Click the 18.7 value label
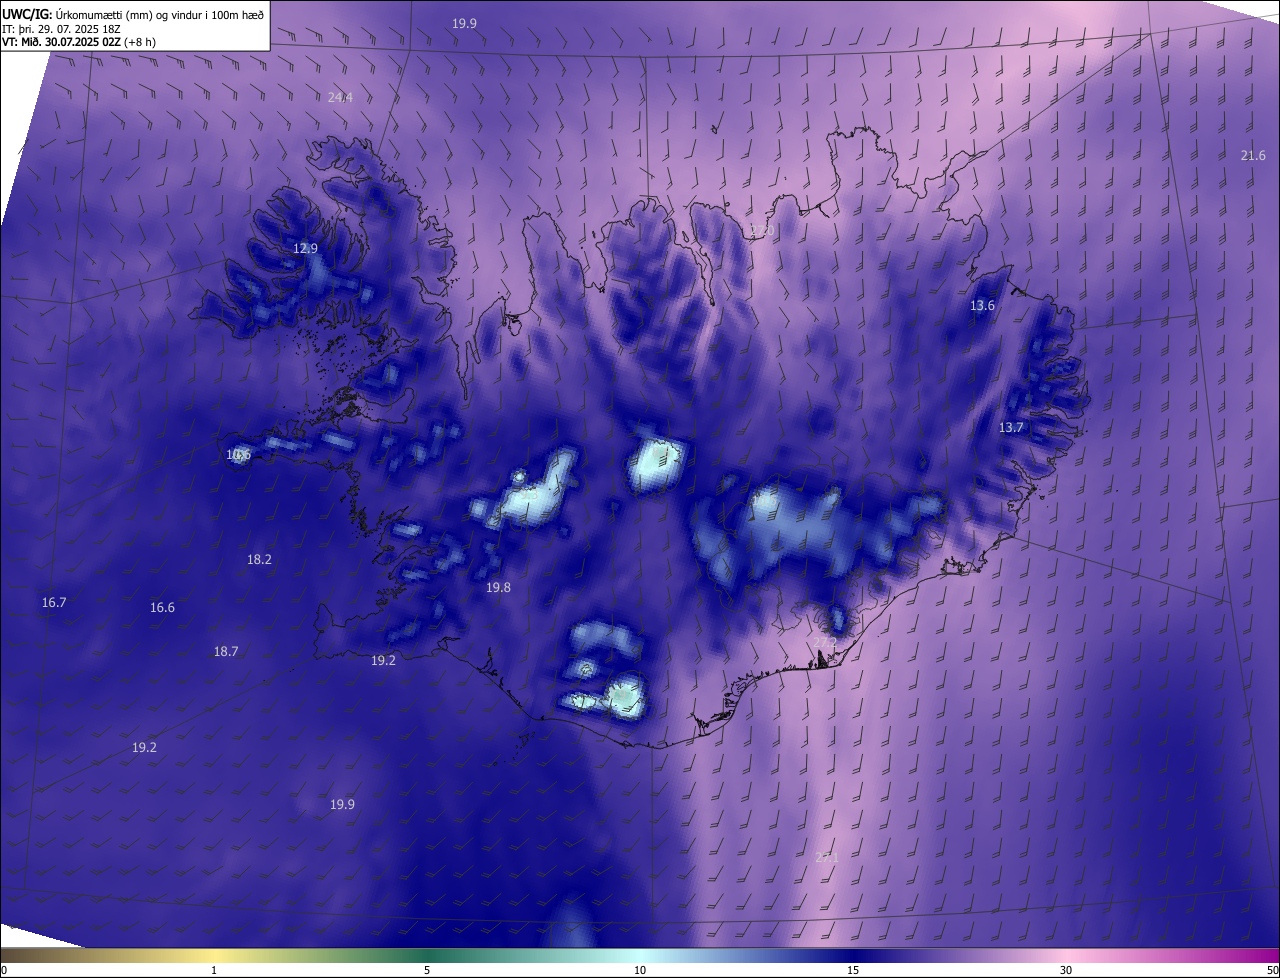 coord(226,651)
